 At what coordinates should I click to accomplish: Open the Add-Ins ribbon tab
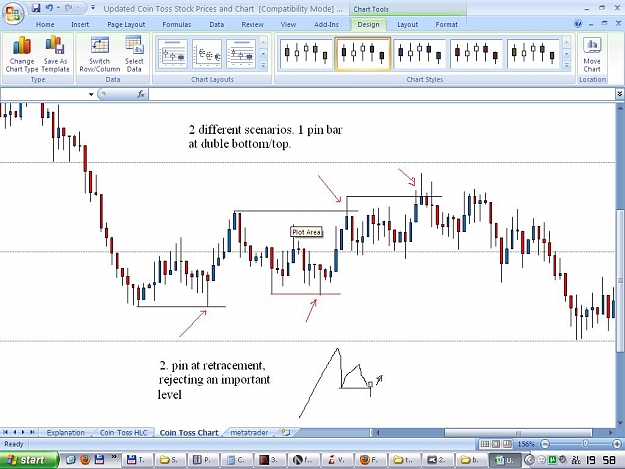(x=326, y=25)
